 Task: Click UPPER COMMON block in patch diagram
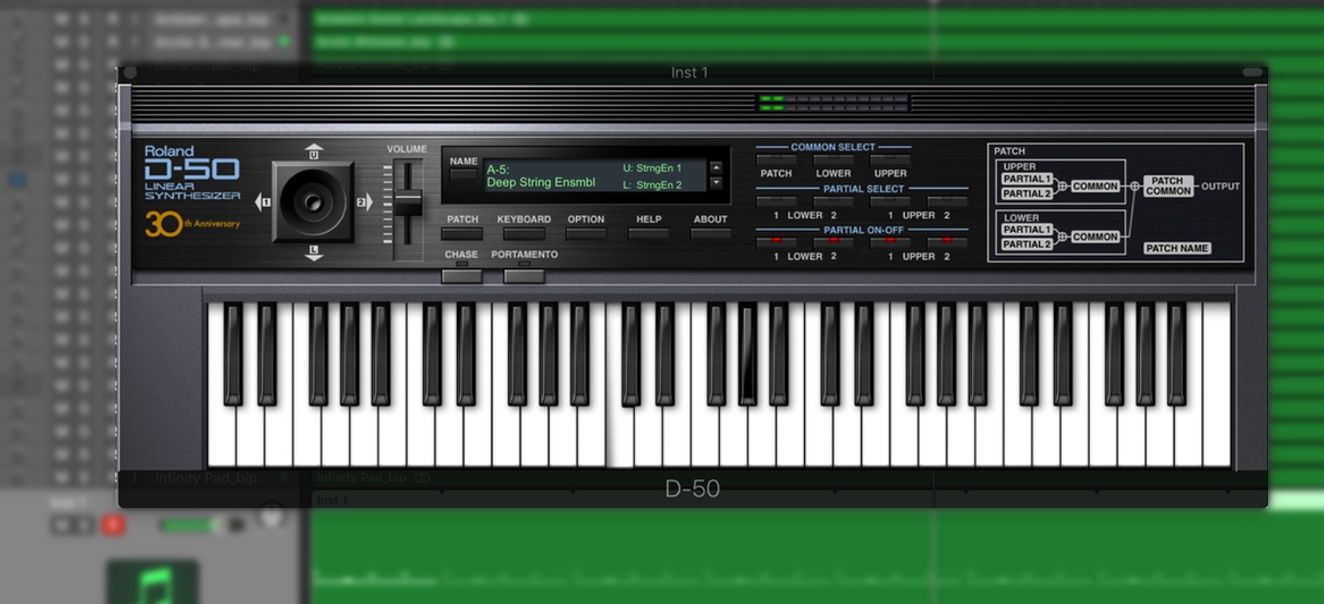coord(1095,187)
